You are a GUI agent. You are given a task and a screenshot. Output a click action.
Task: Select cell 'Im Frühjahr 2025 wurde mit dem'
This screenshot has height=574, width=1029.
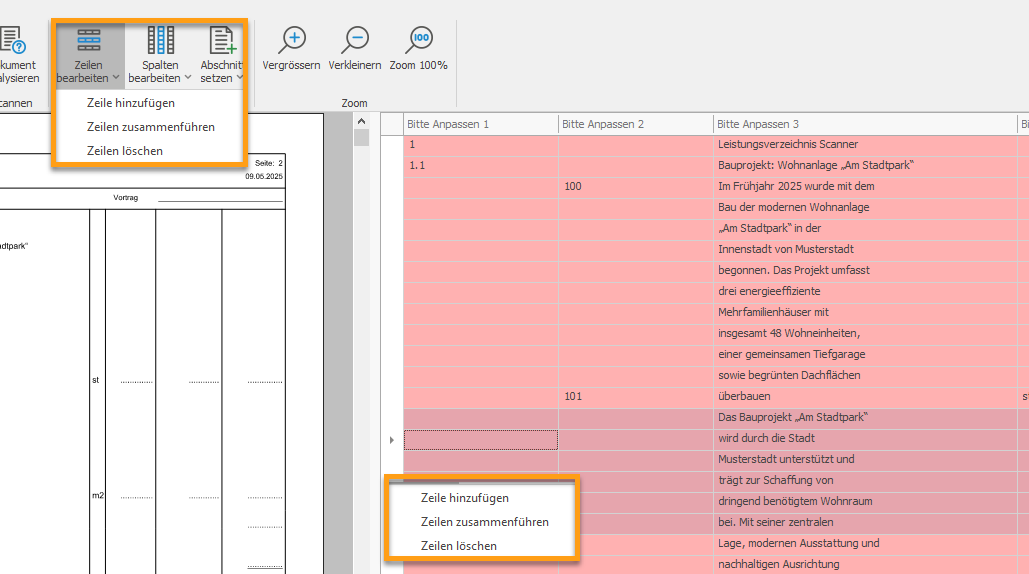pos(865,186)
